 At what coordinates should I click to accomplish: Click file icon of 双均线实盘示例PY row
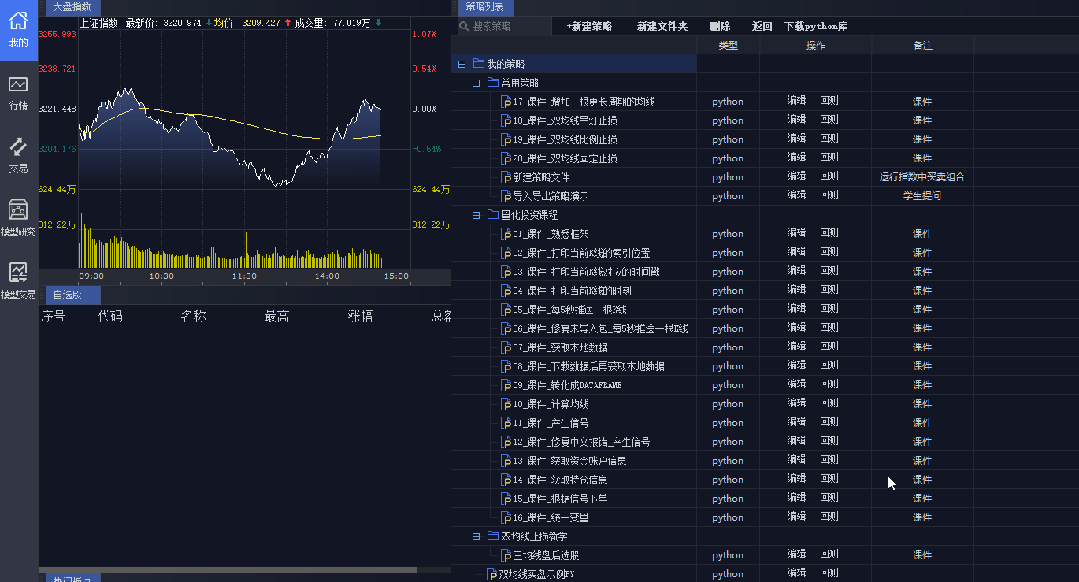(492, 574)
